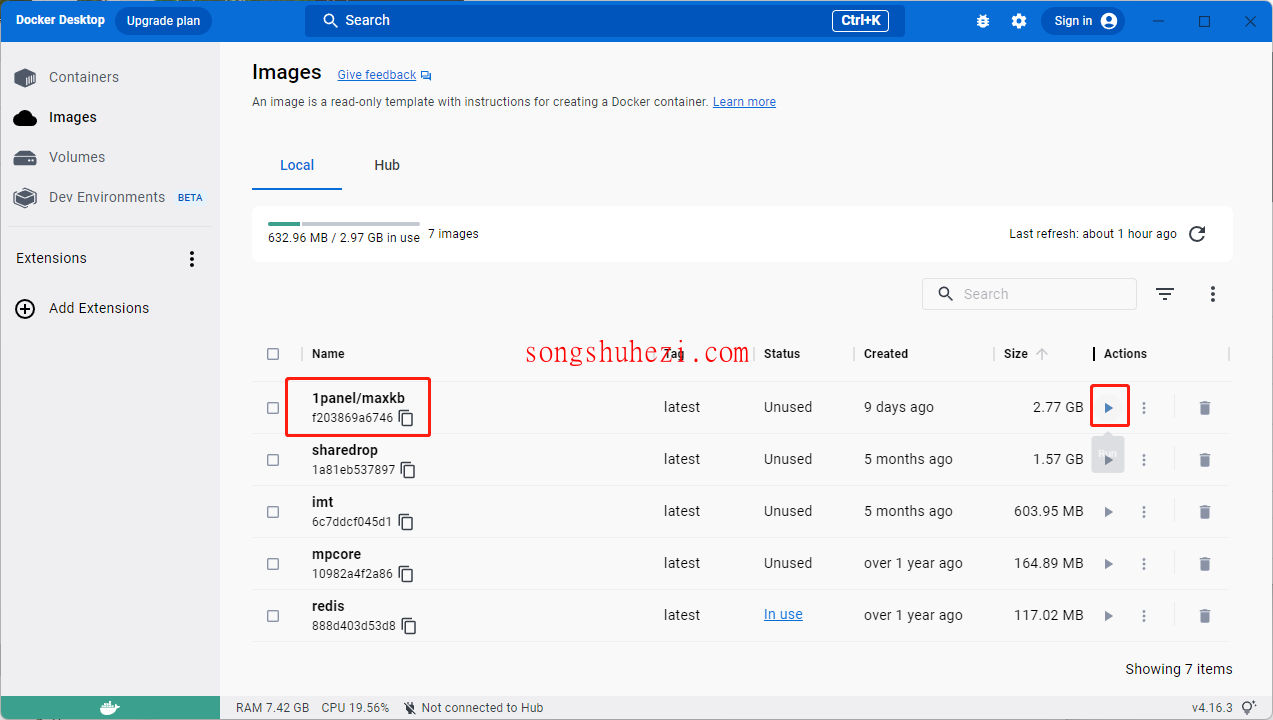Viewport: 1273px width, 720px height.
Task: Select all images checkbox in header
Action: click(273, 354)
